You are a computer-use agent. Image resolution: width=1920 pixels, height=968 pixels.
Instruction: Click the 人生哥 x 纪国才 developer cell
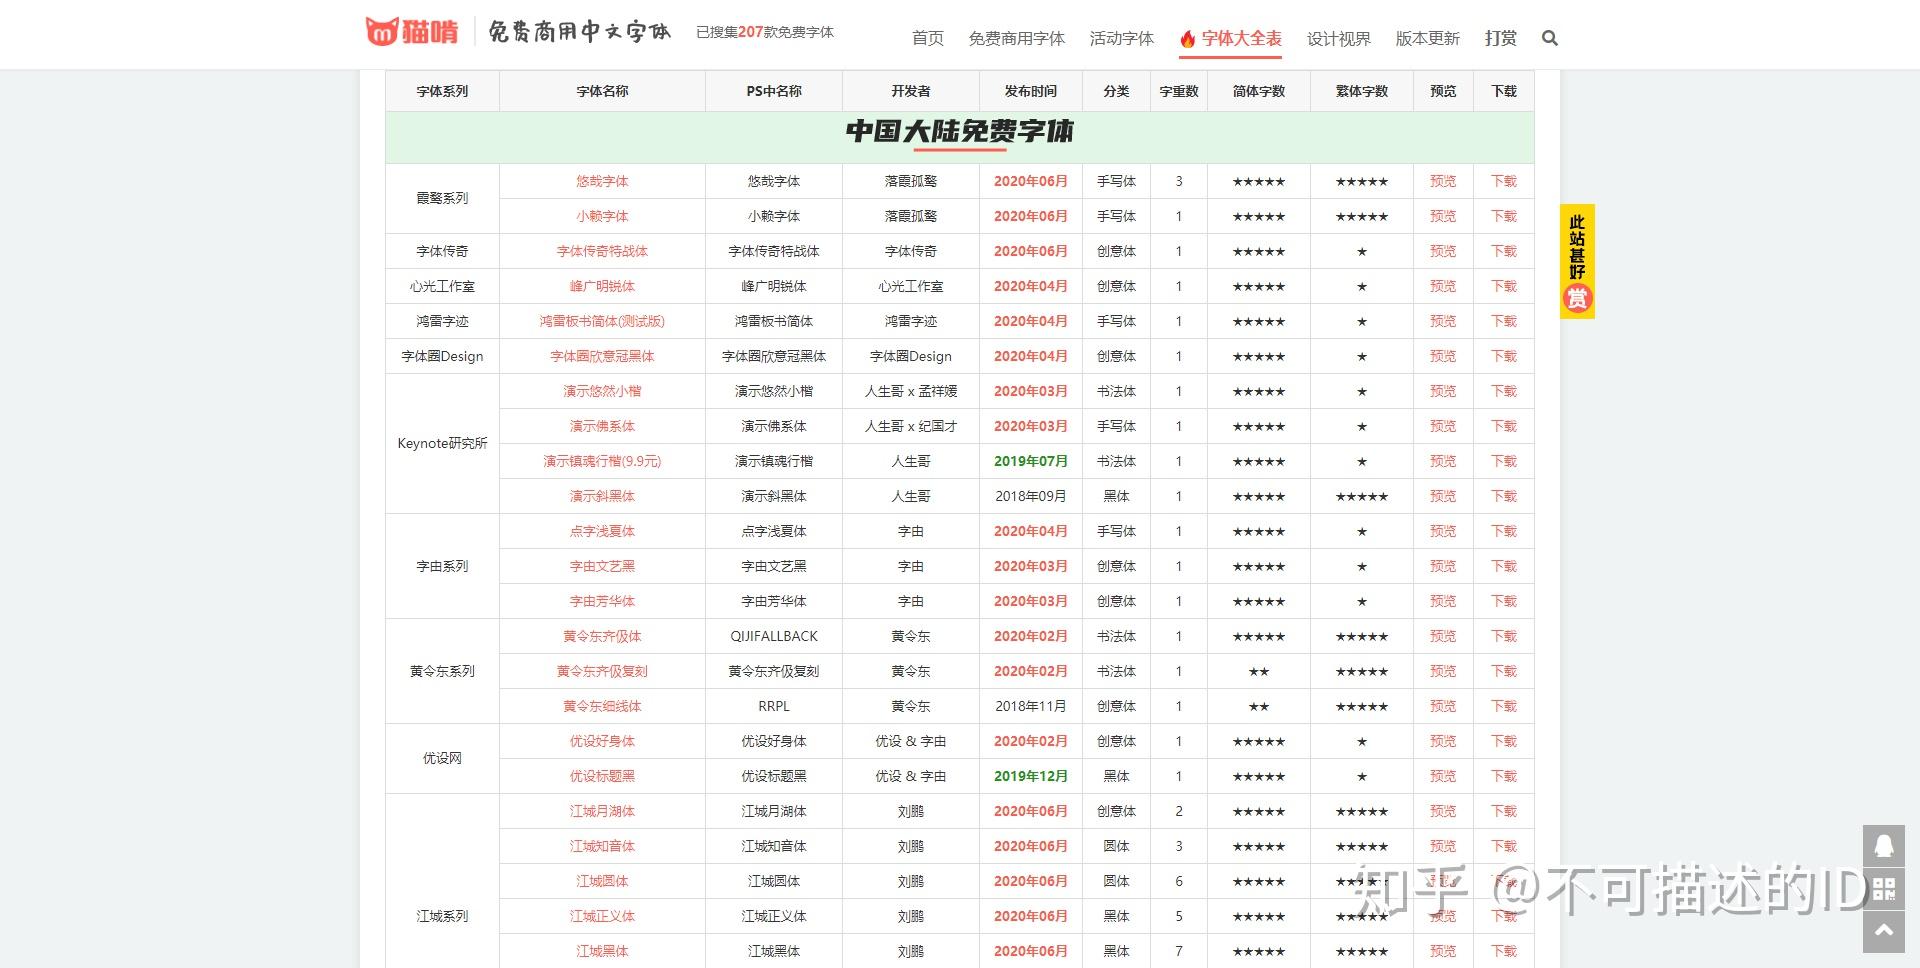(911, 426)
